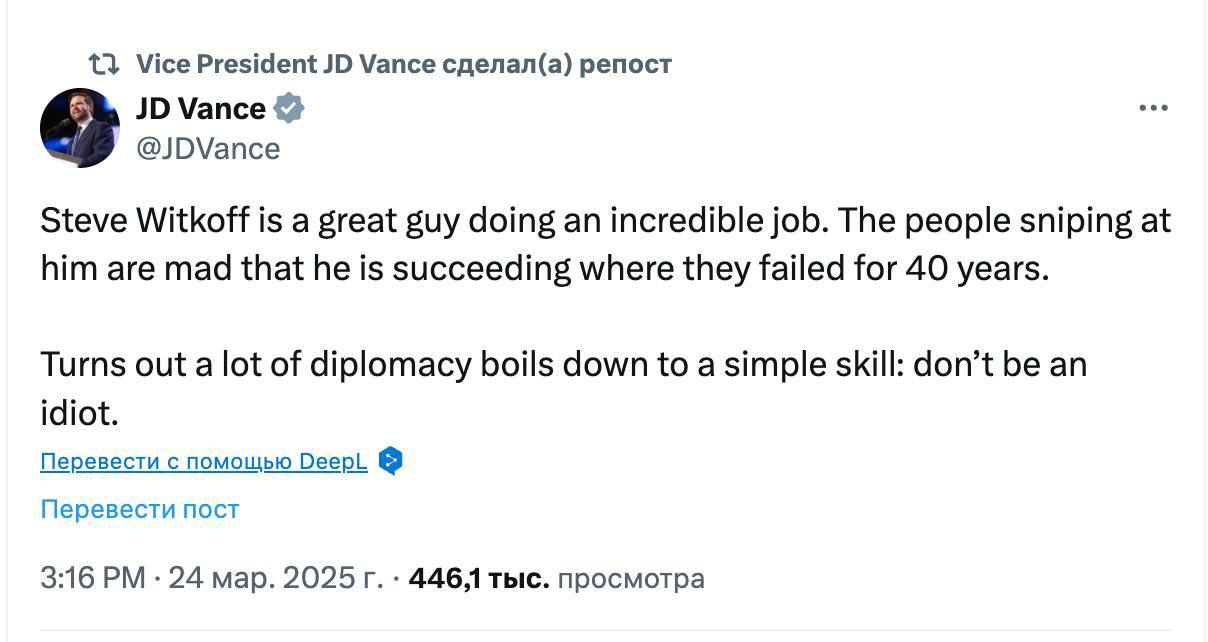Click "Перевести с помощью DeepL" link
Image resolution: width=1208 pixels, height=642 pixels.
coord(204,461)
